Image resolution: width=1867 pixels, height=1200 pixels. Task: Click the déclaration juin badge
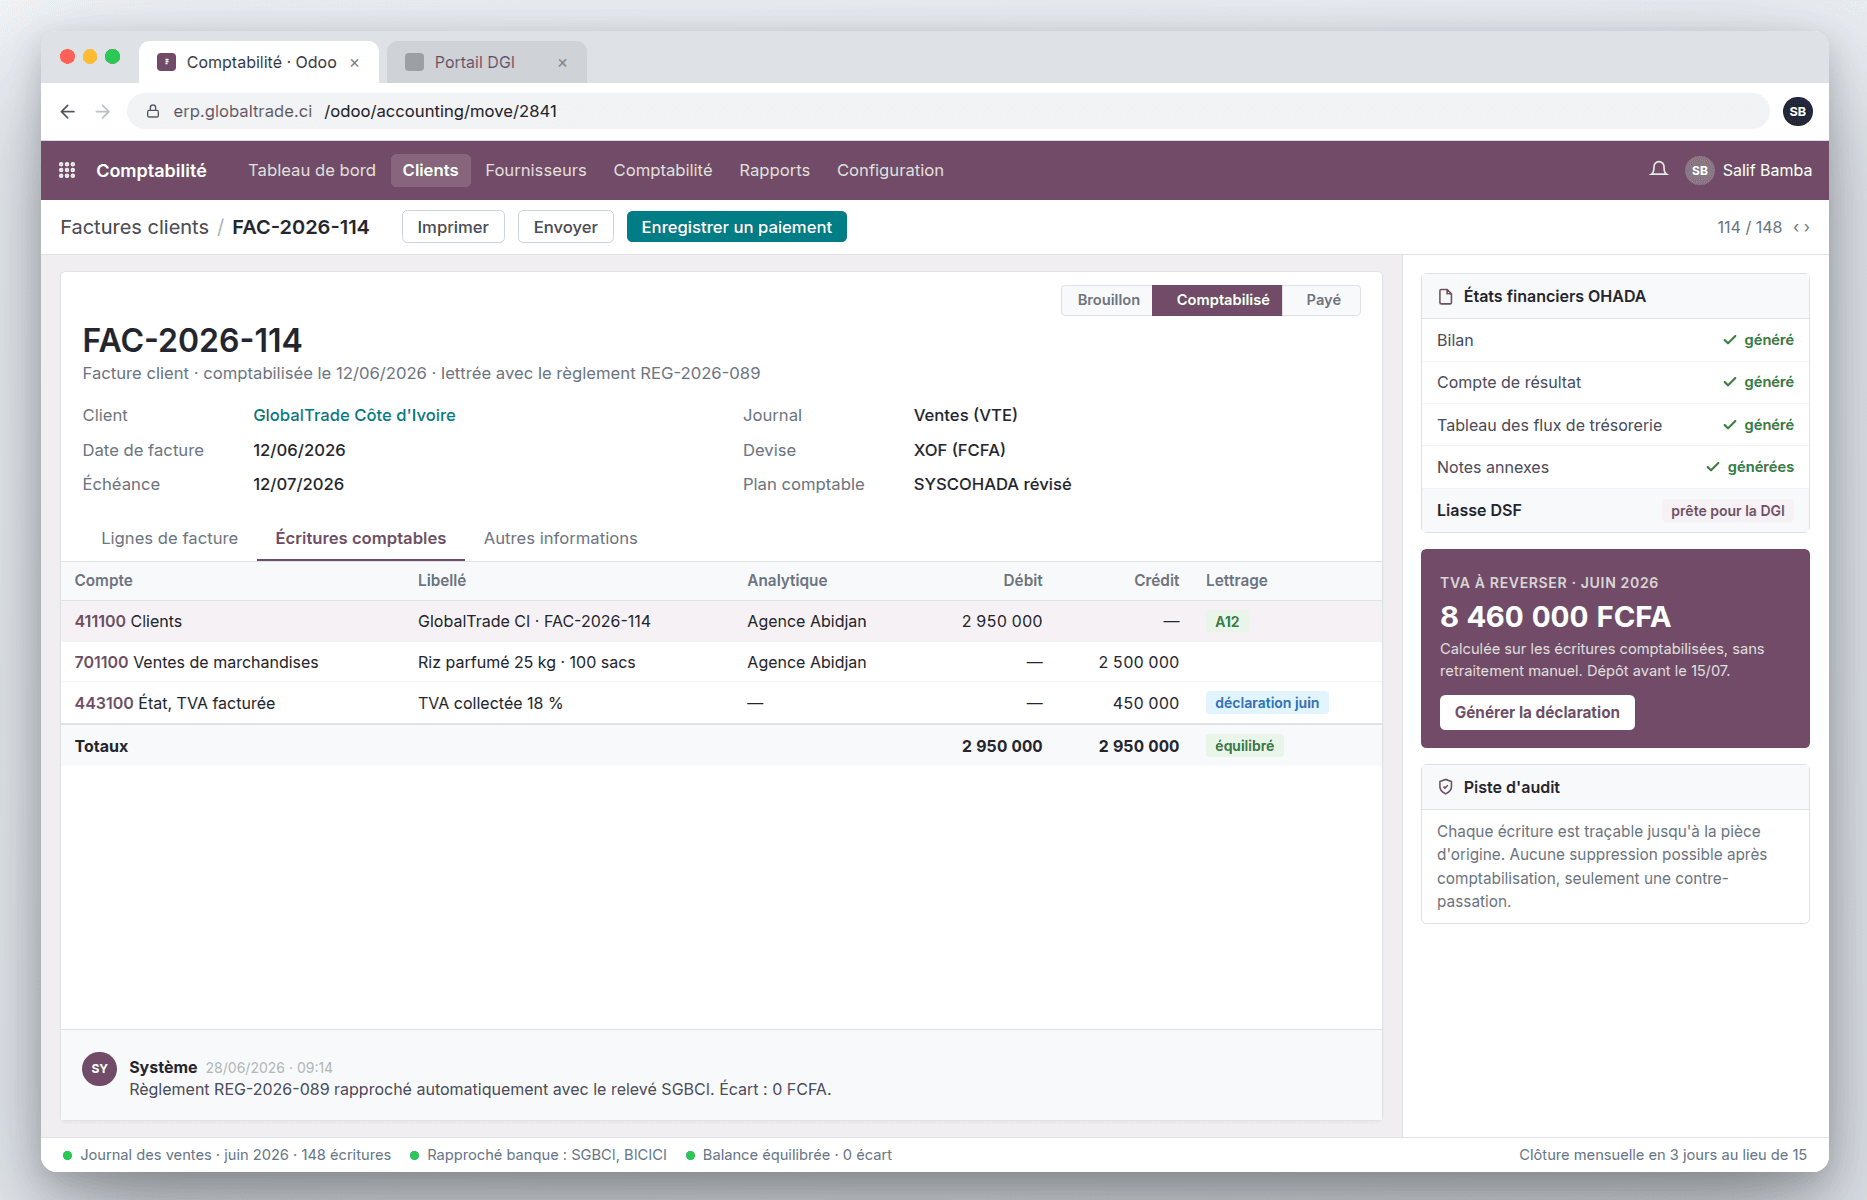pyautogui.click(x=1267, y=703)
